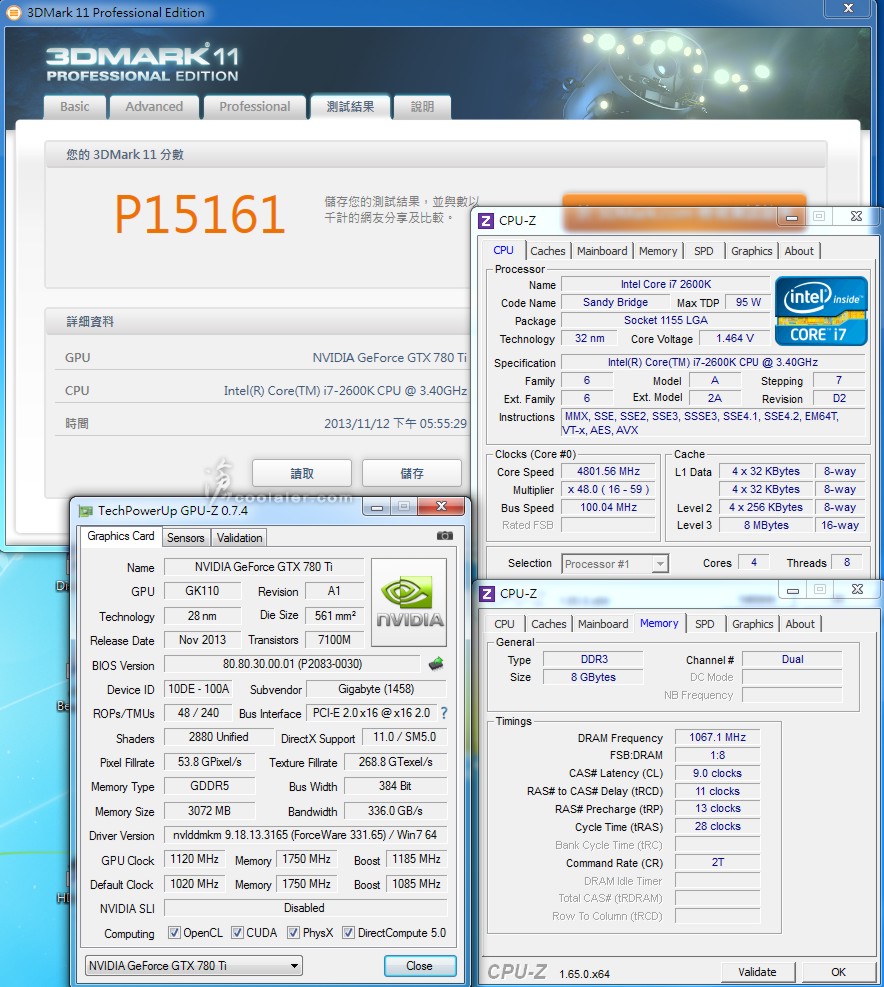
Task: Open the Processor #1 selection dropdown
Action: point(615,563)
